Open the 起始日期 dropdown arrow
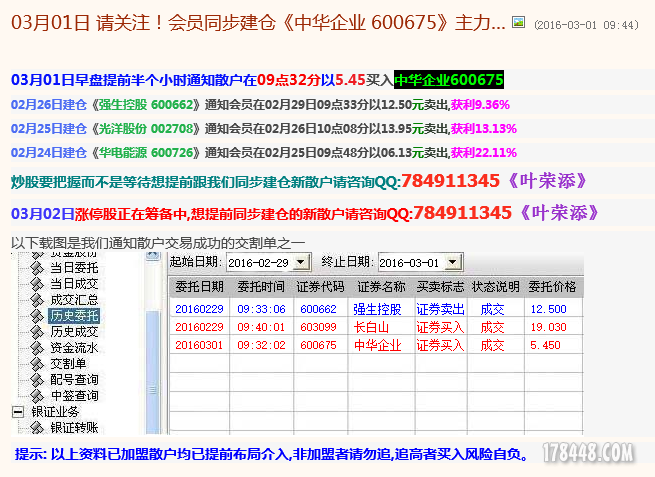Image resolution: width=655 pixels, height=477 pixels. pyautogui.click(x=300, y=262)
